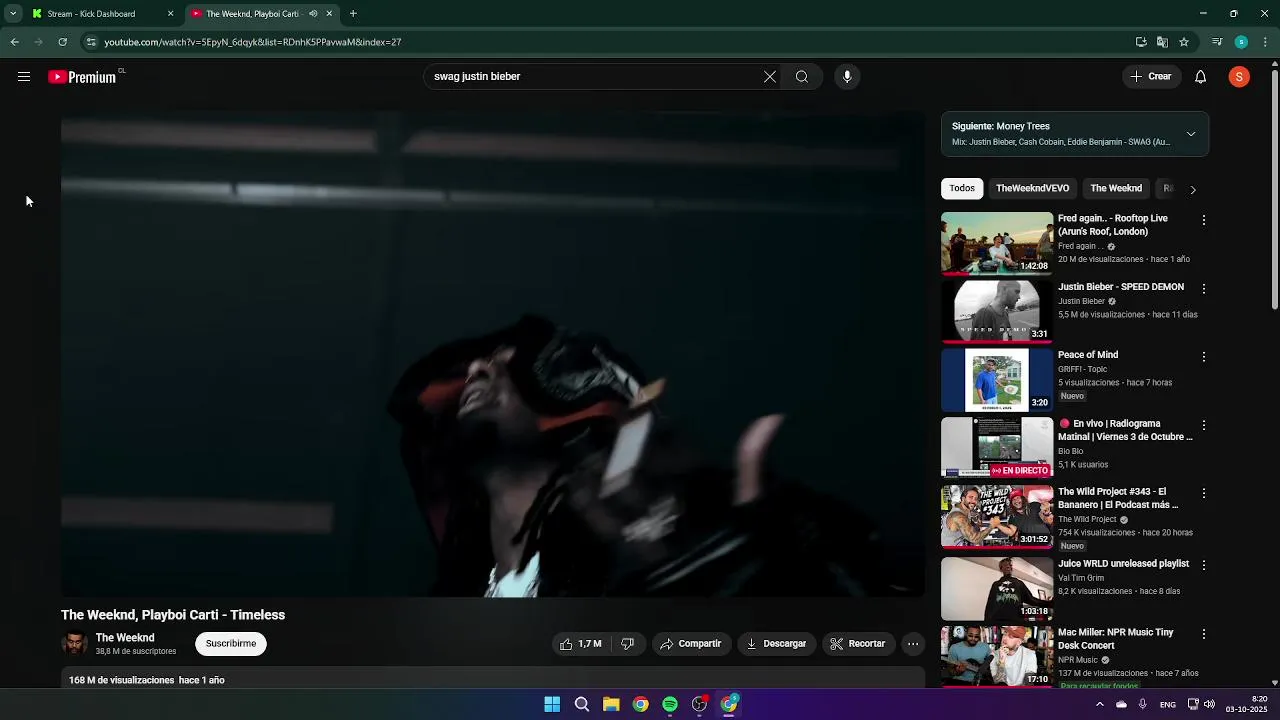Screen dimensions: 1280x720
Task: Open options for Radiograma Matinal stream
Action: 1204,425
